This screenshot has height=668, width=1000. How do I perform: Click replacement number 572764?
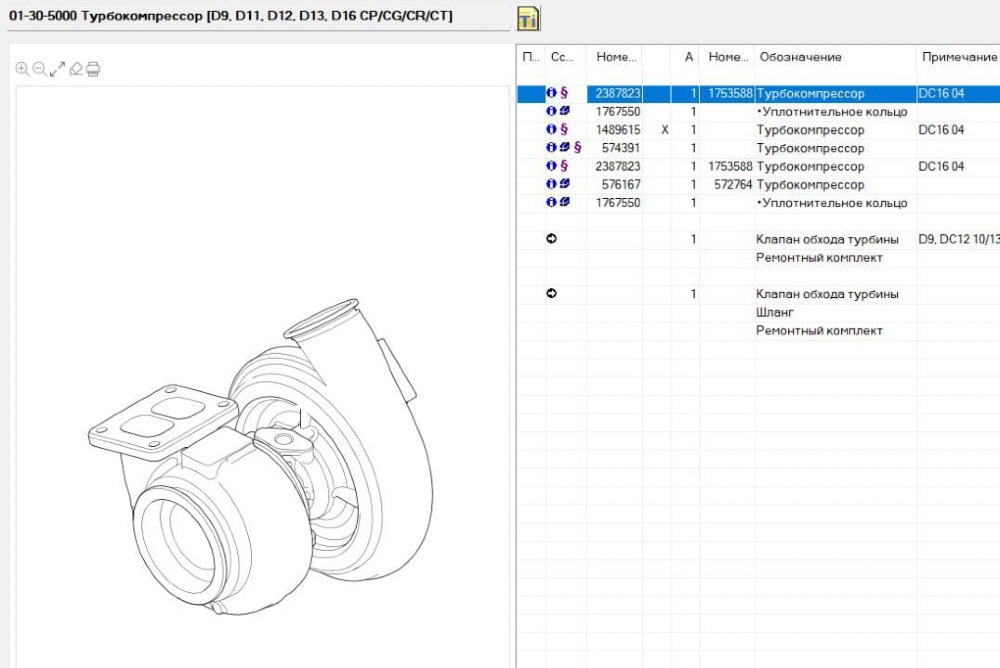click(729, 185)
